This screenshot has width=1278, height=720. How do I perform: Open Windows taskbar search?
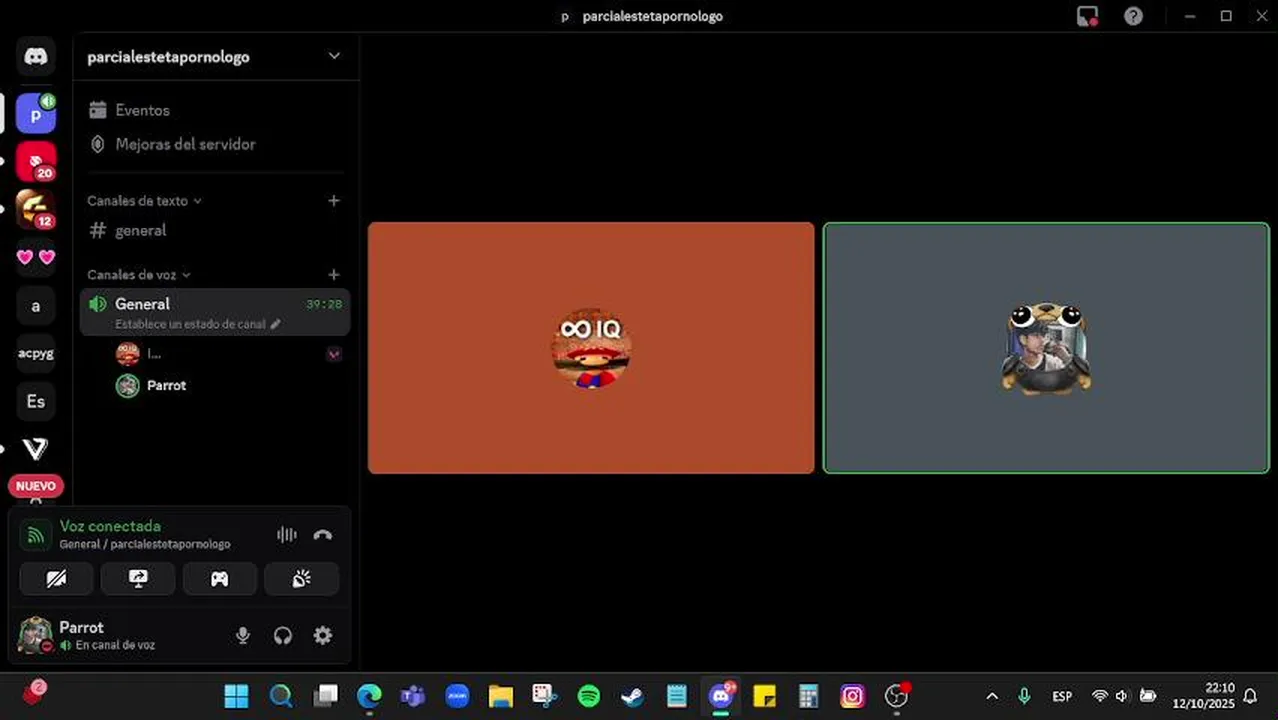coord(281,696)
